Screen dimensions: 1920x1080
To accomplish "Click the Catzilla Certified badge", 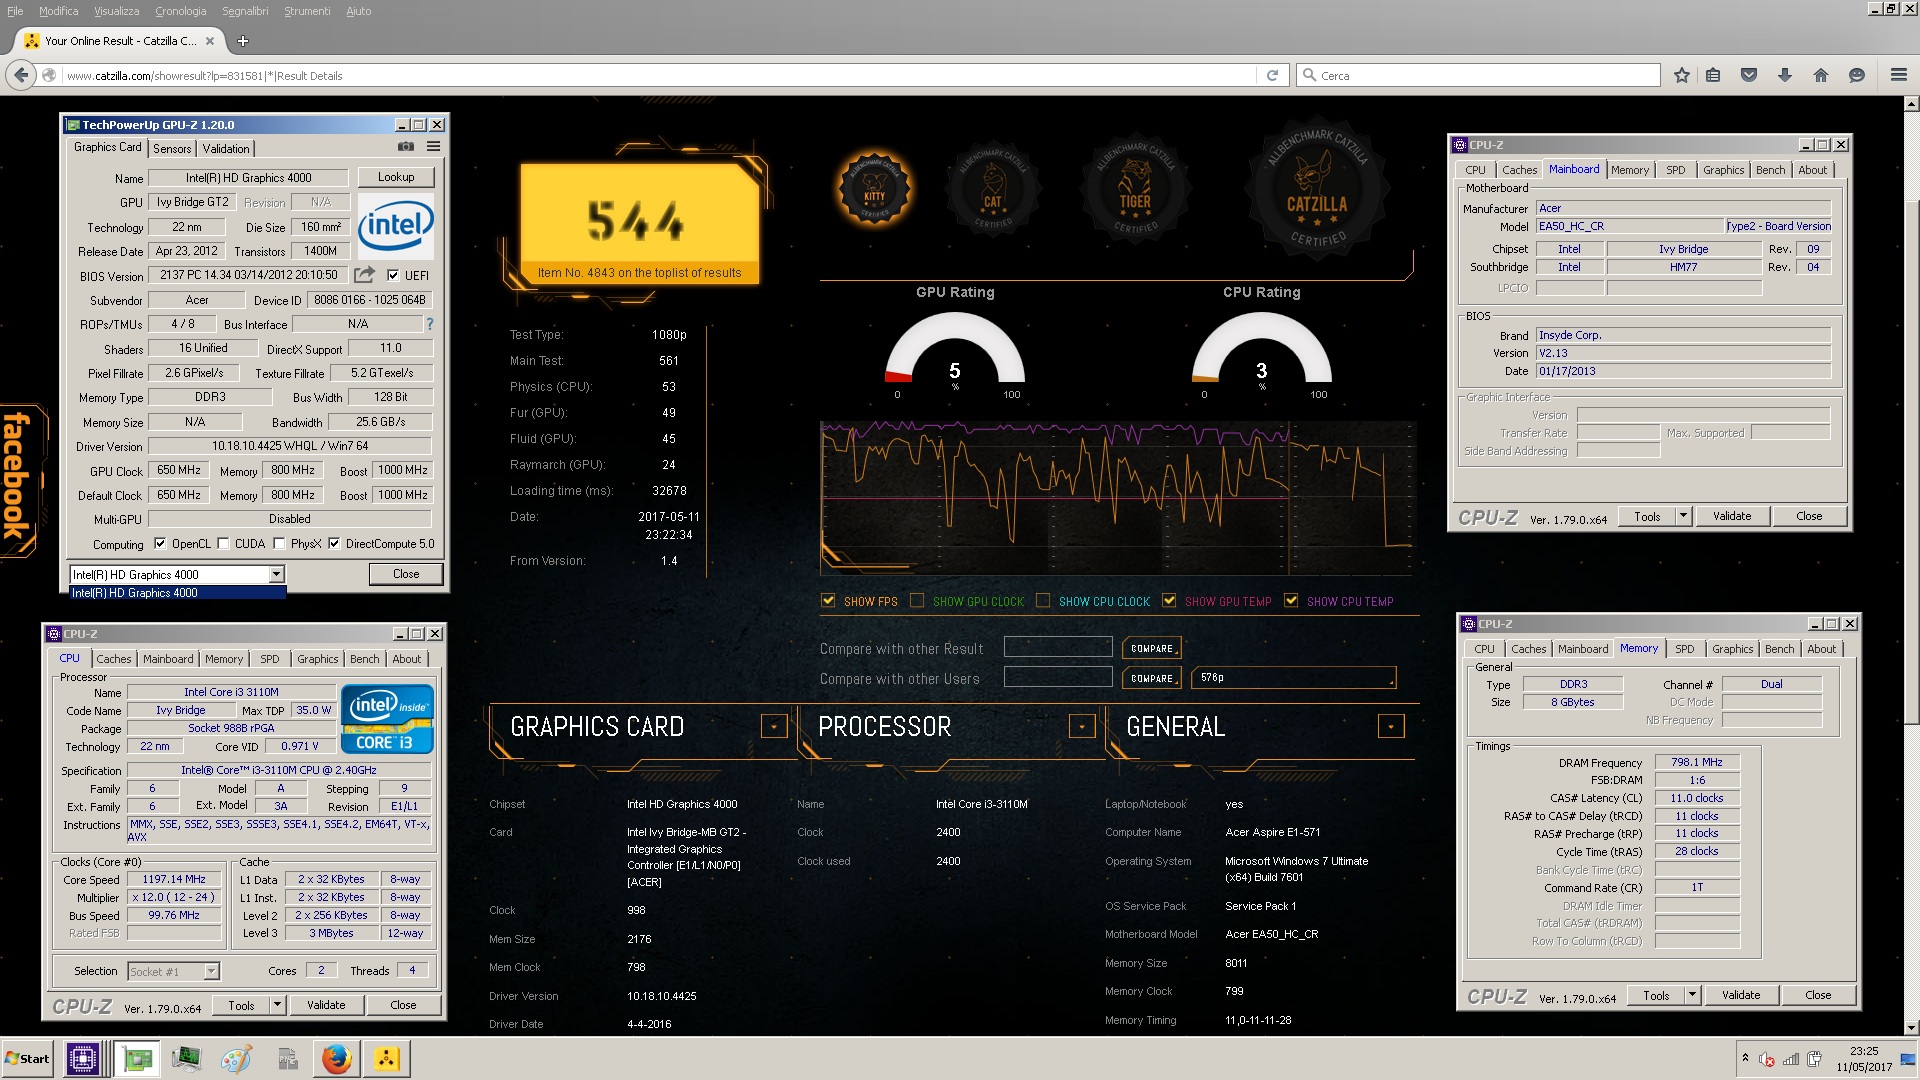I will (1316, 190).
